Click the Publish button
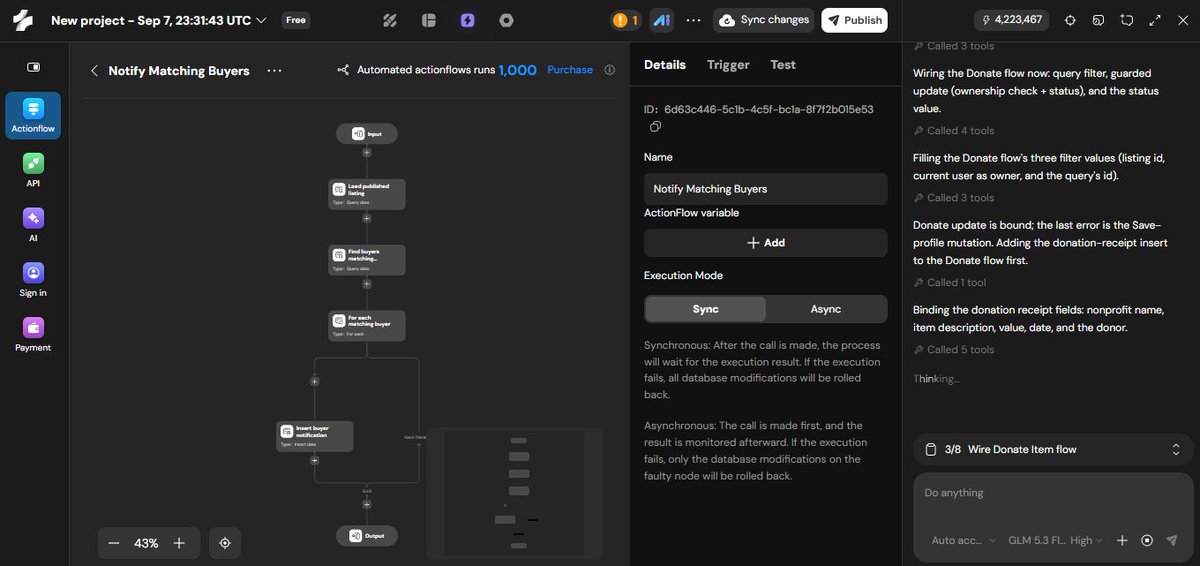Image resolution: width=1200 pixels, height=566 pixels. (x=855, y=20)
